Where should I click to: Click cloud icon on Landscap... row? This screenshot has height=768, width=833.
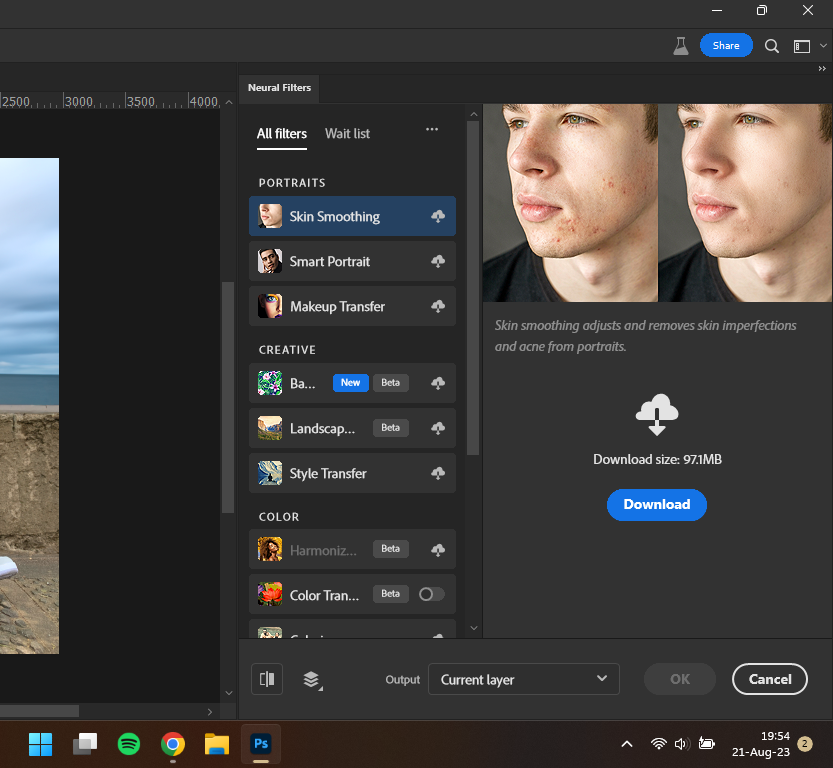click(438, 428)
